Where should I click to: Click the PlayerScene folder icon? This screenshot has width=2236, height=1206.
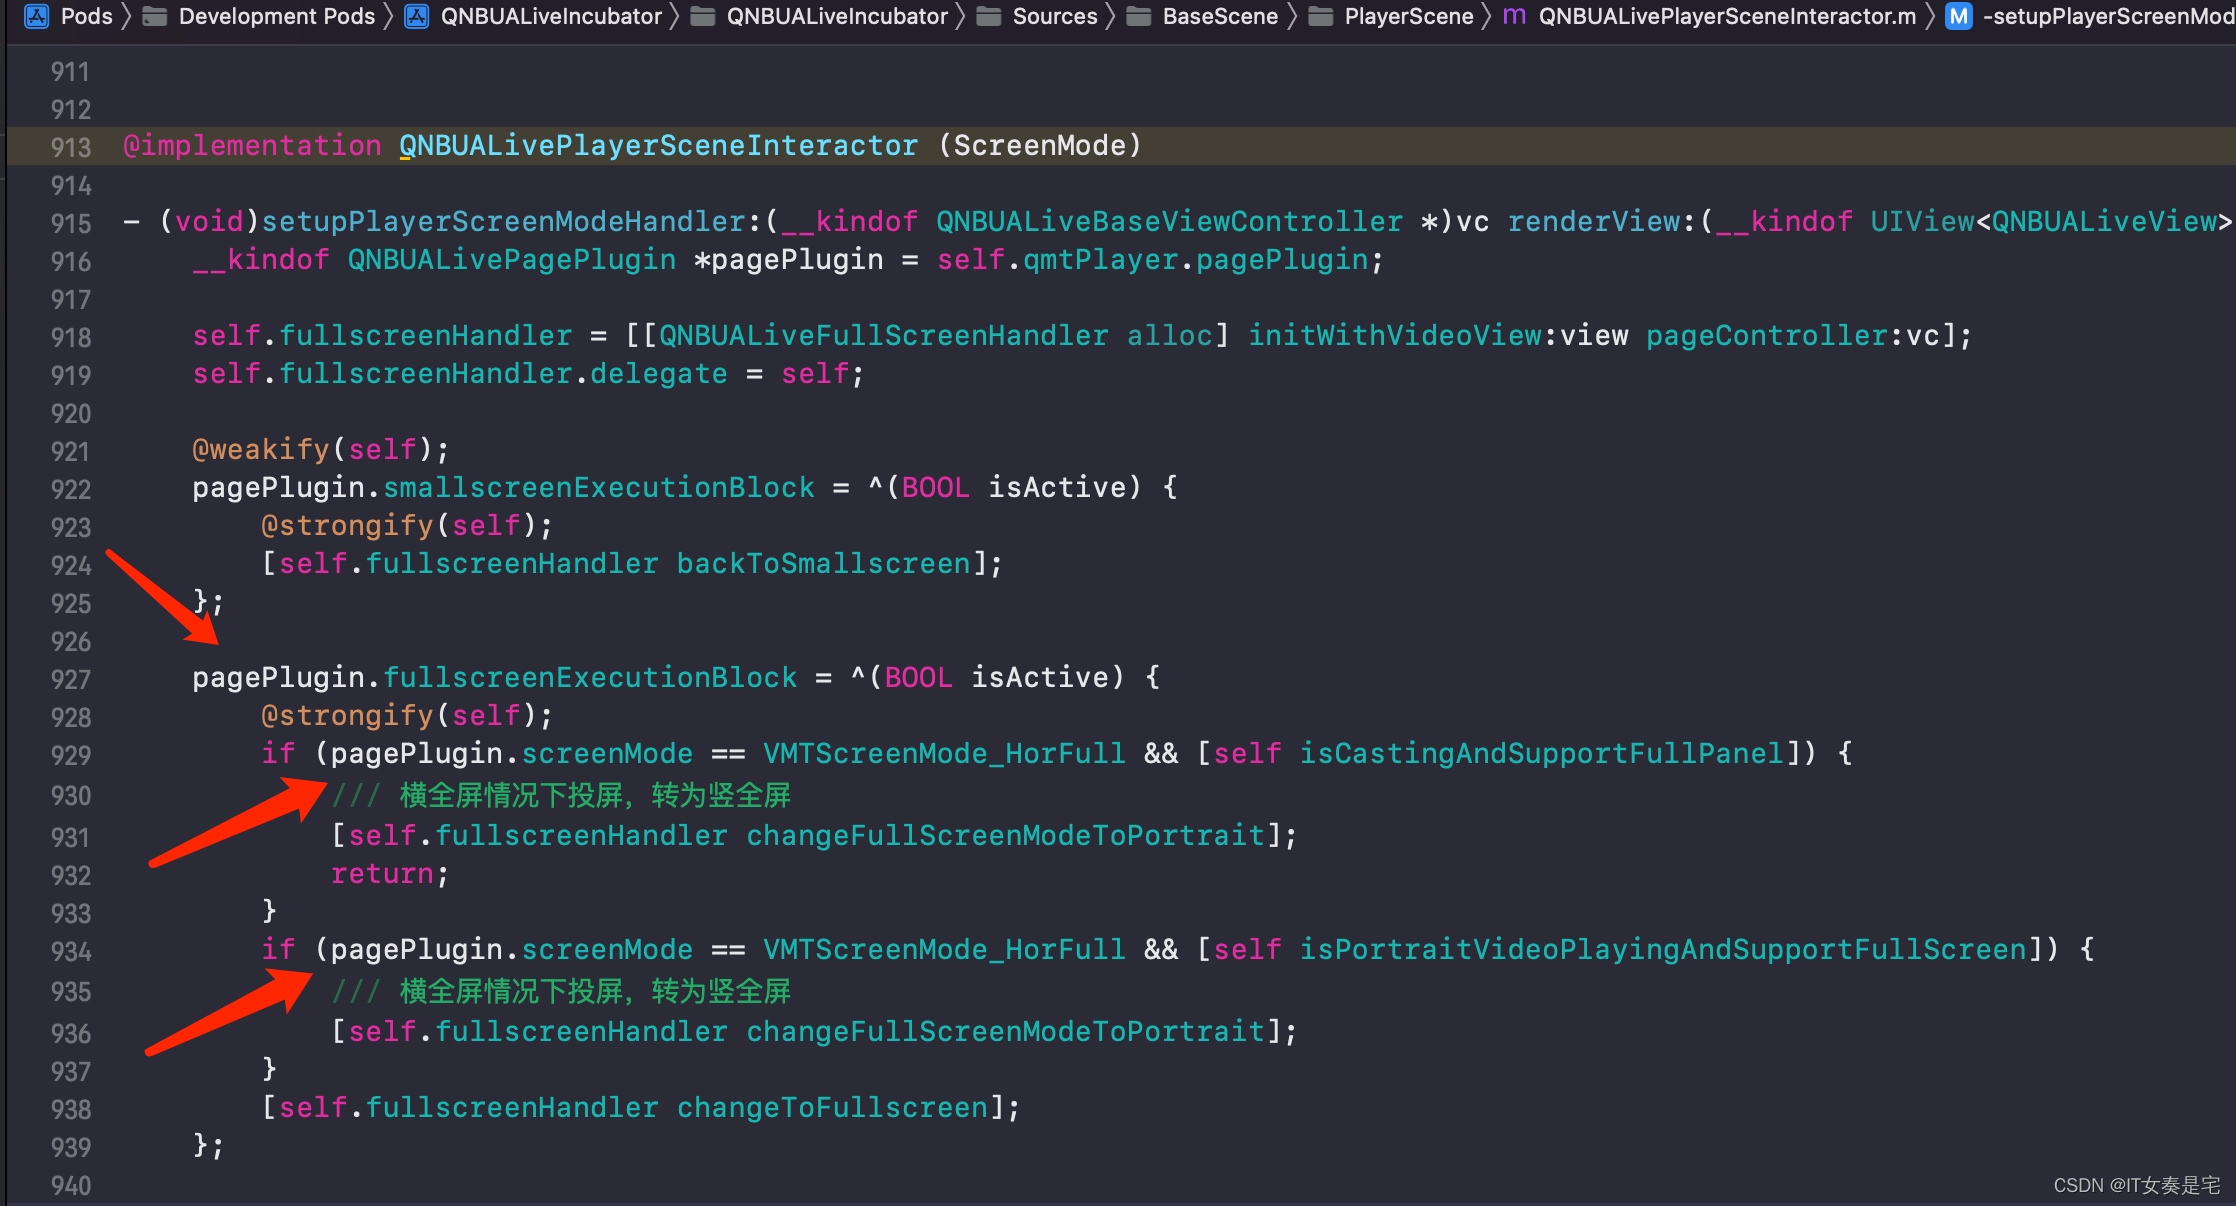1321,16
